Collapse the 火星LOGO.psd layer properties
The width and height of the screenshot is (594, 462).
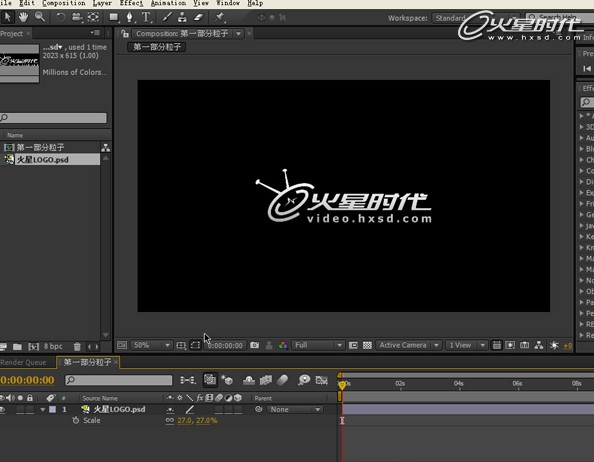click(42, 409)
